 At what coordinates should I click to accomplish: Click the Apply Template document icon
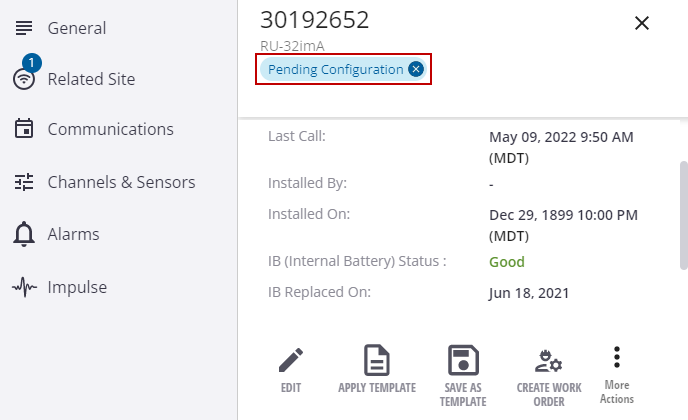pos(376,360)
